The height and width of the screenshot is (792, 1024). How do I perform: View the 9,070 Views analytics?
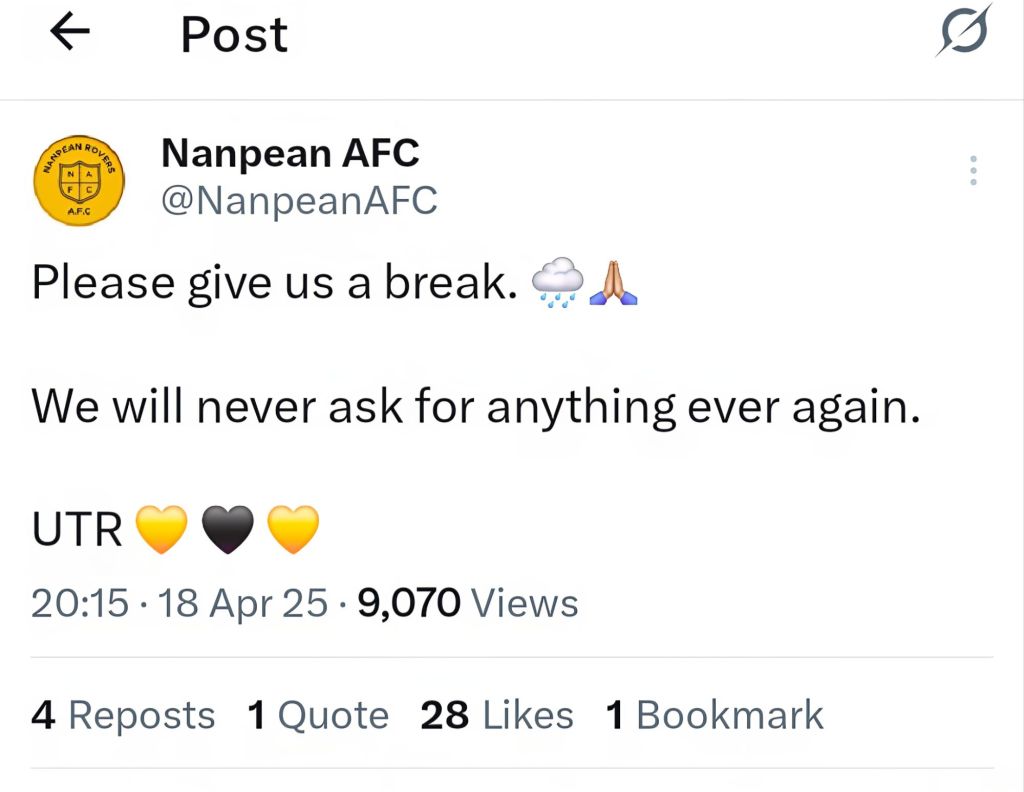[467, 603]
